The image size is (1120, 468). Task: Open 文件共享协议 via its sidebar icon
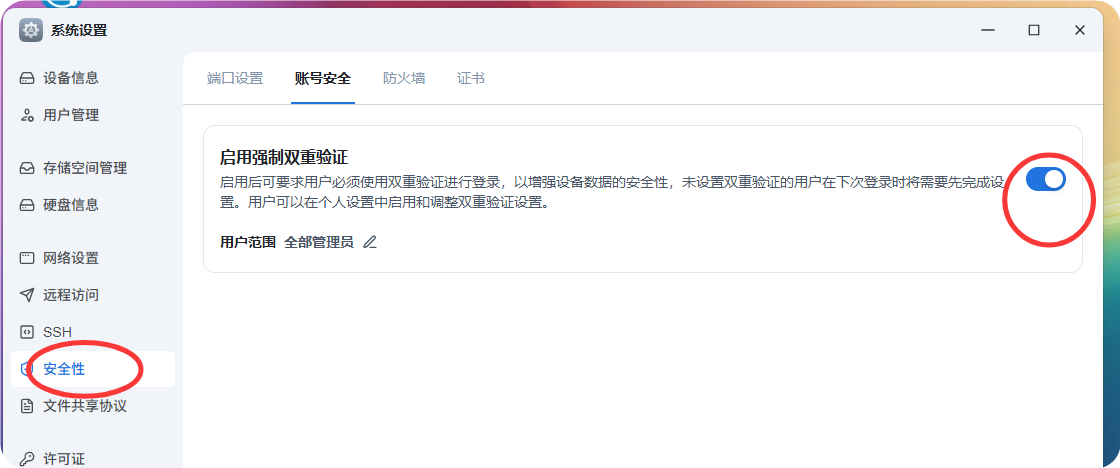pyautogui.click(x=28, y=406)
